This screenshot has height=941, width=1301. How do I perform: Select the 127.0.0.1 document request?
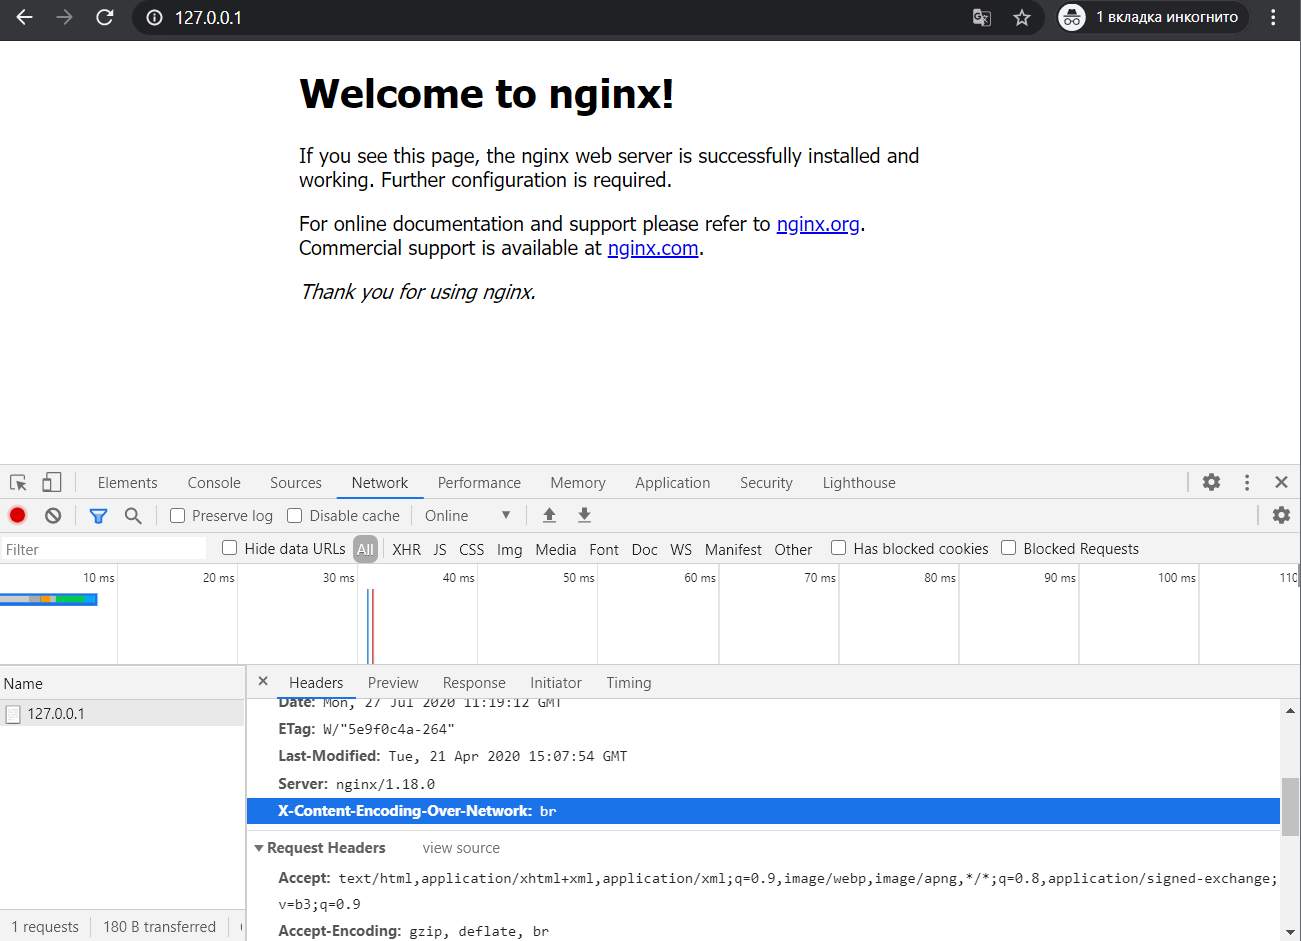pos(122,713)
